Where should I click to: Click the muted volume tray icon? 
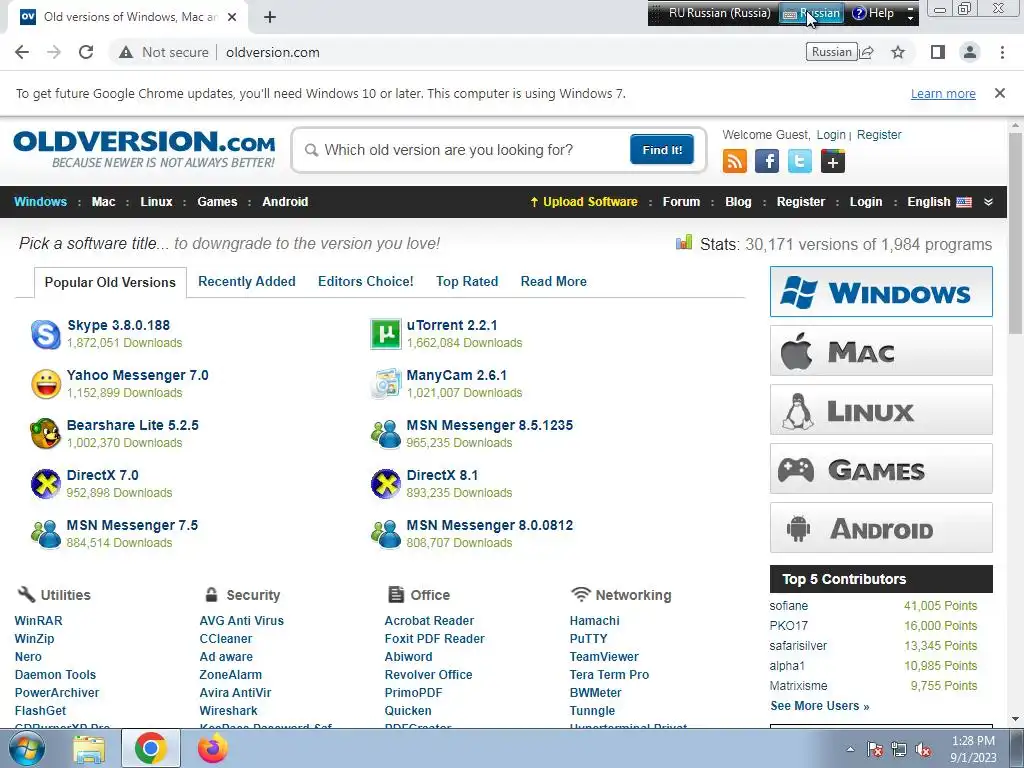click(x=923, y=750)
